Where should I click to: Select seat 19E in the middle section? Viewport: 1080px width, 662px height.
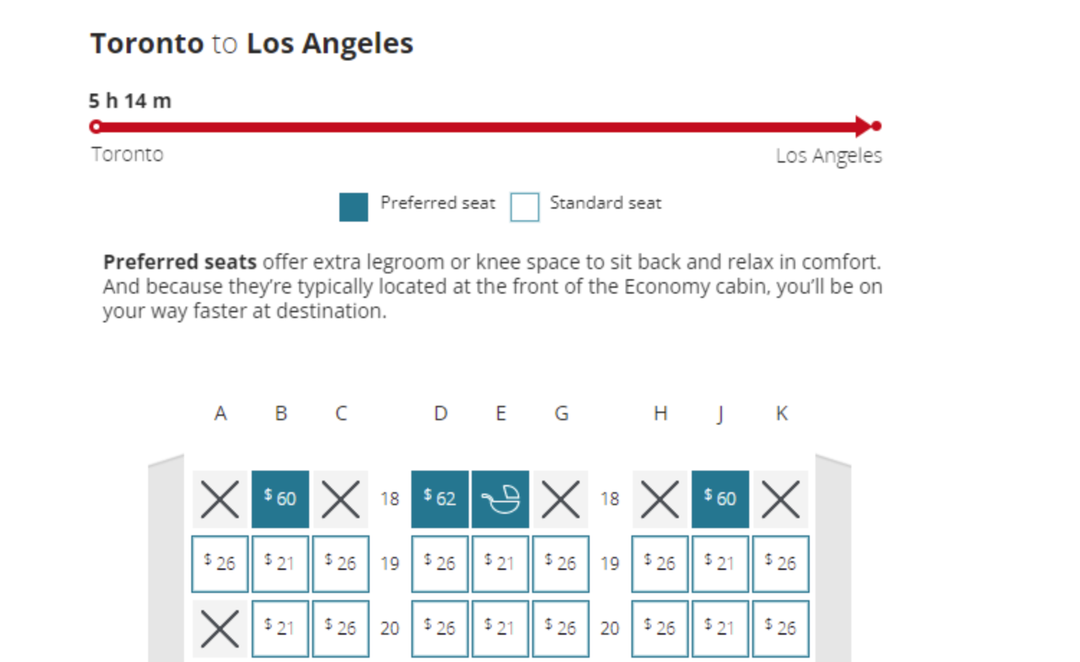(x=500, y=563)
